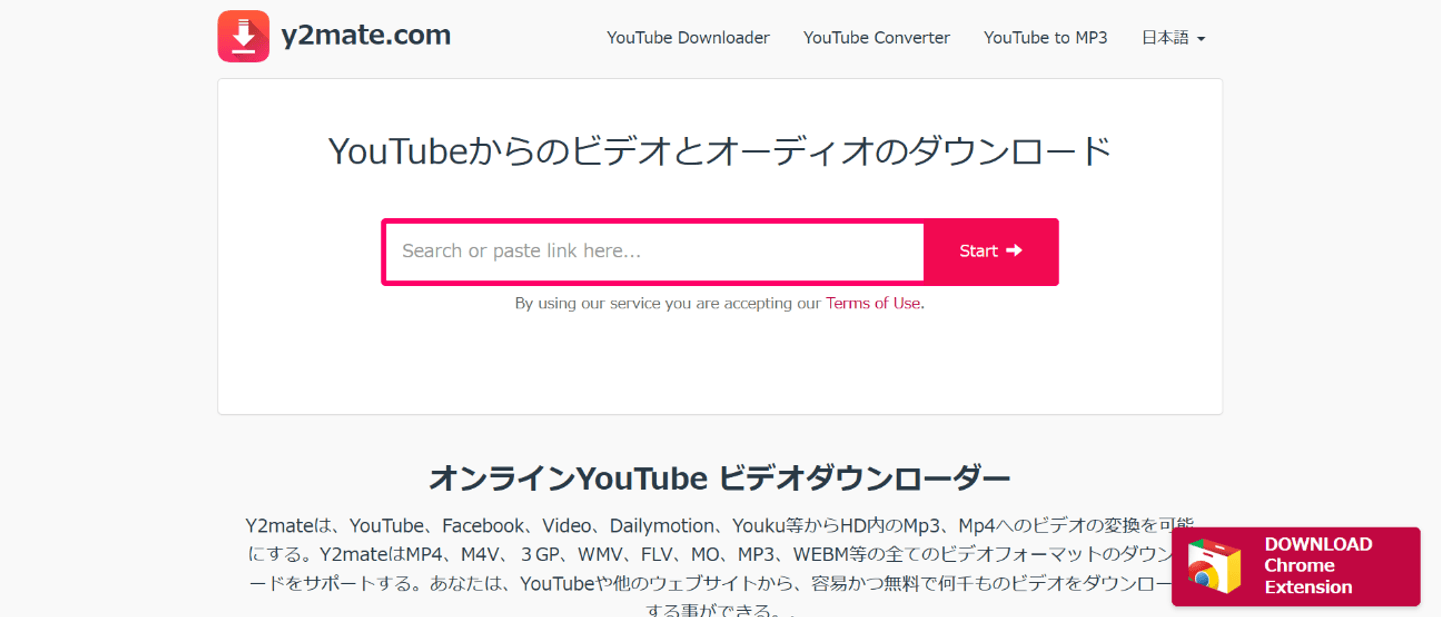Click the heading 'YouTubeからのビデオとオーディオのダウンロード'

point(720,152)
